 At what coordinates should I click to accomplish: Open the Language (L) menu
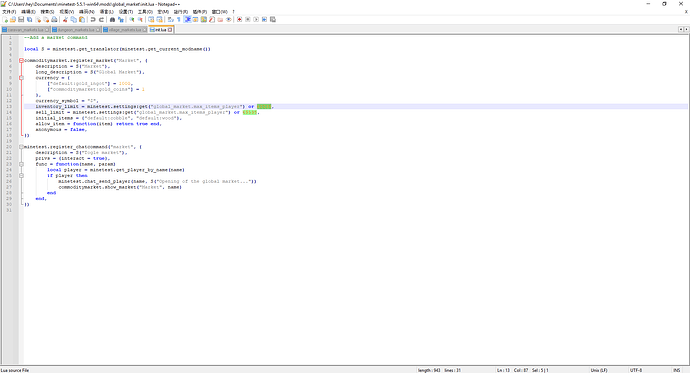click(x=106, y=11)
